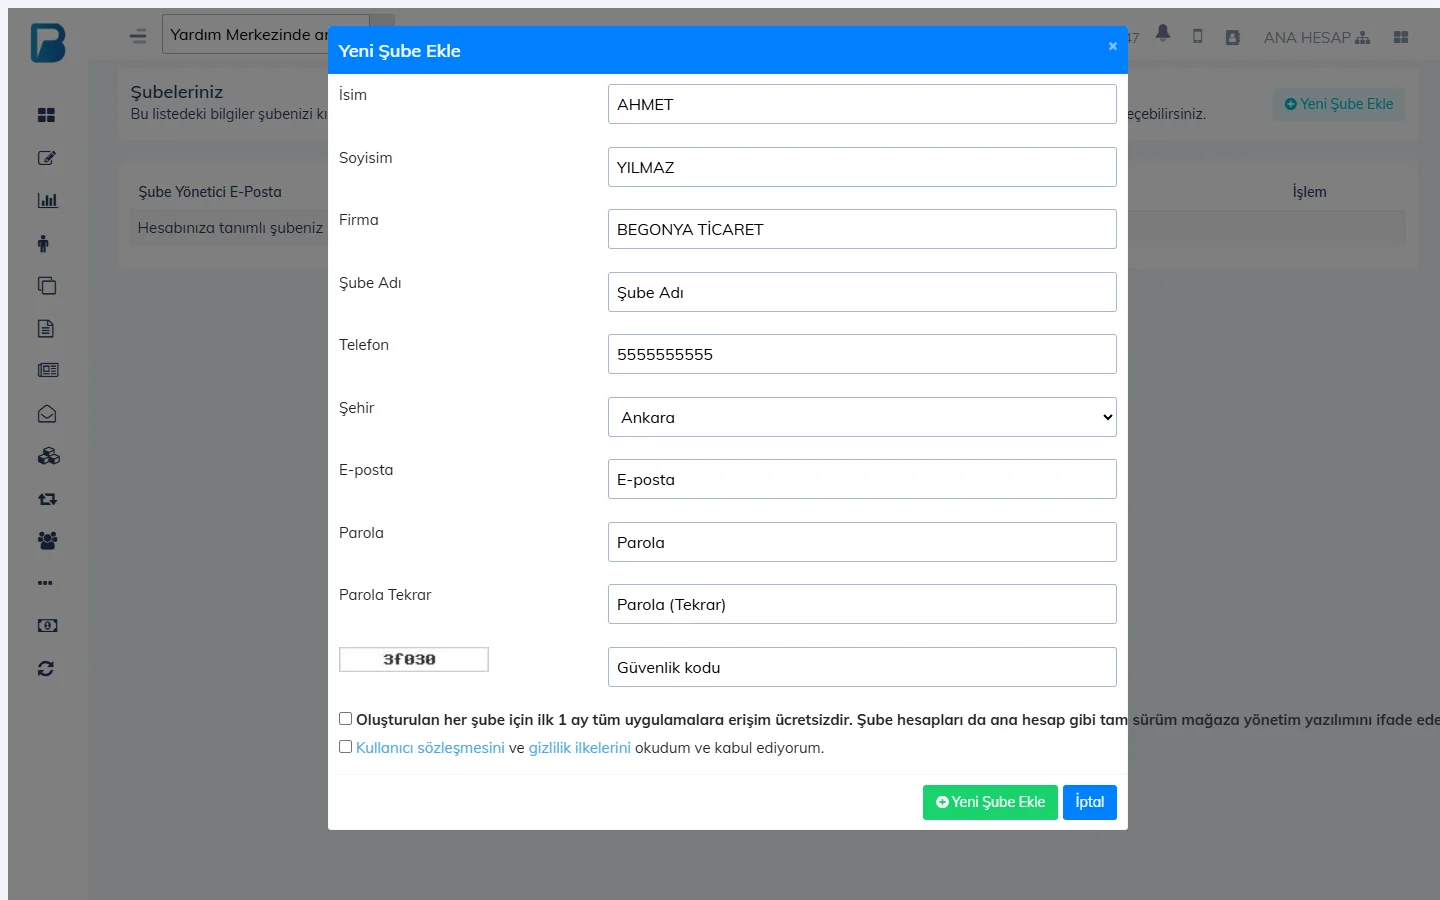Open the Kullanıcı sözleşmesini link

430,748
